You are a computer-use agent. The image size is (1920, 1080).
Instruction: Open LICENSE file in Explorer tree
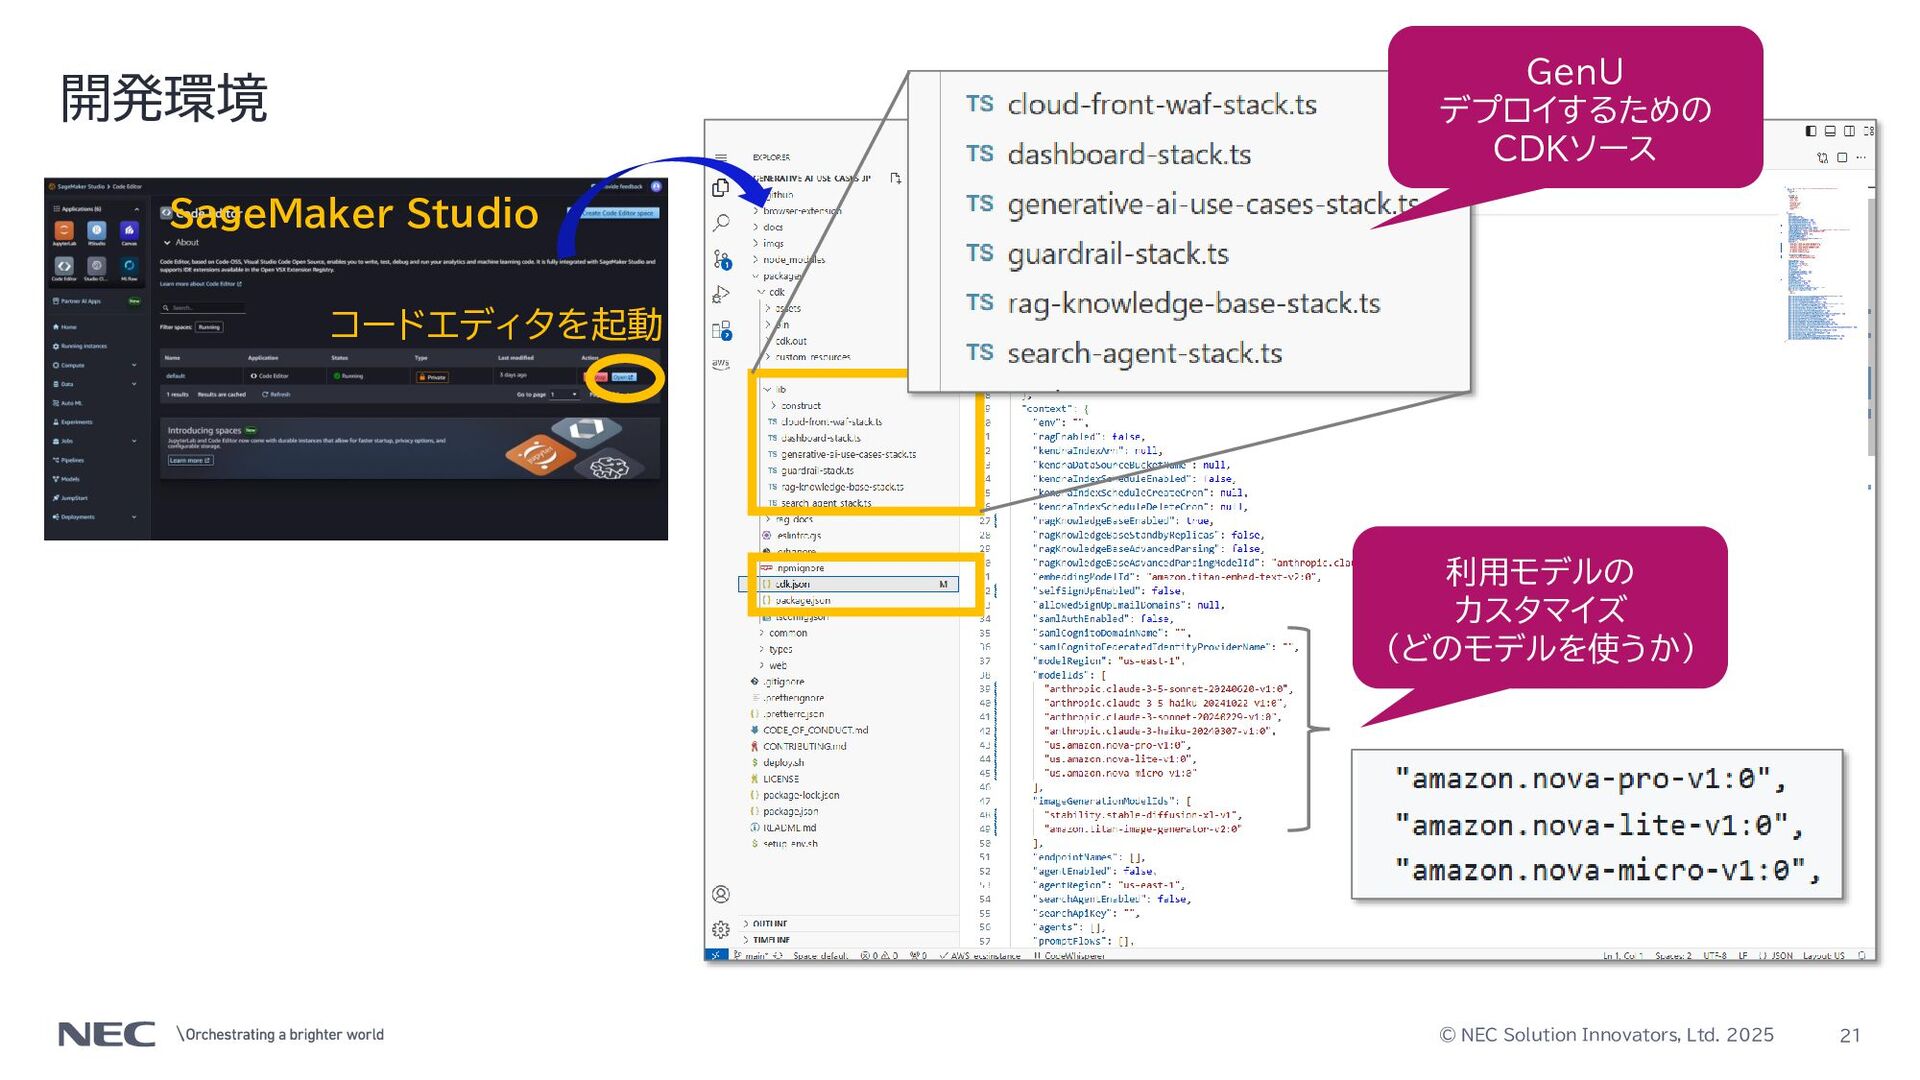click(775, 779)
